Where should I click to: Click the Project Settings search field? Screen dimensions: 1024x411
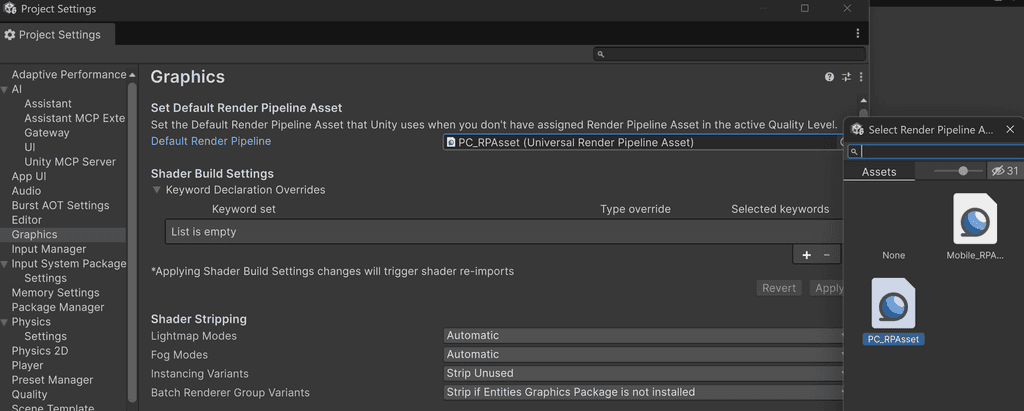(729, 54)
